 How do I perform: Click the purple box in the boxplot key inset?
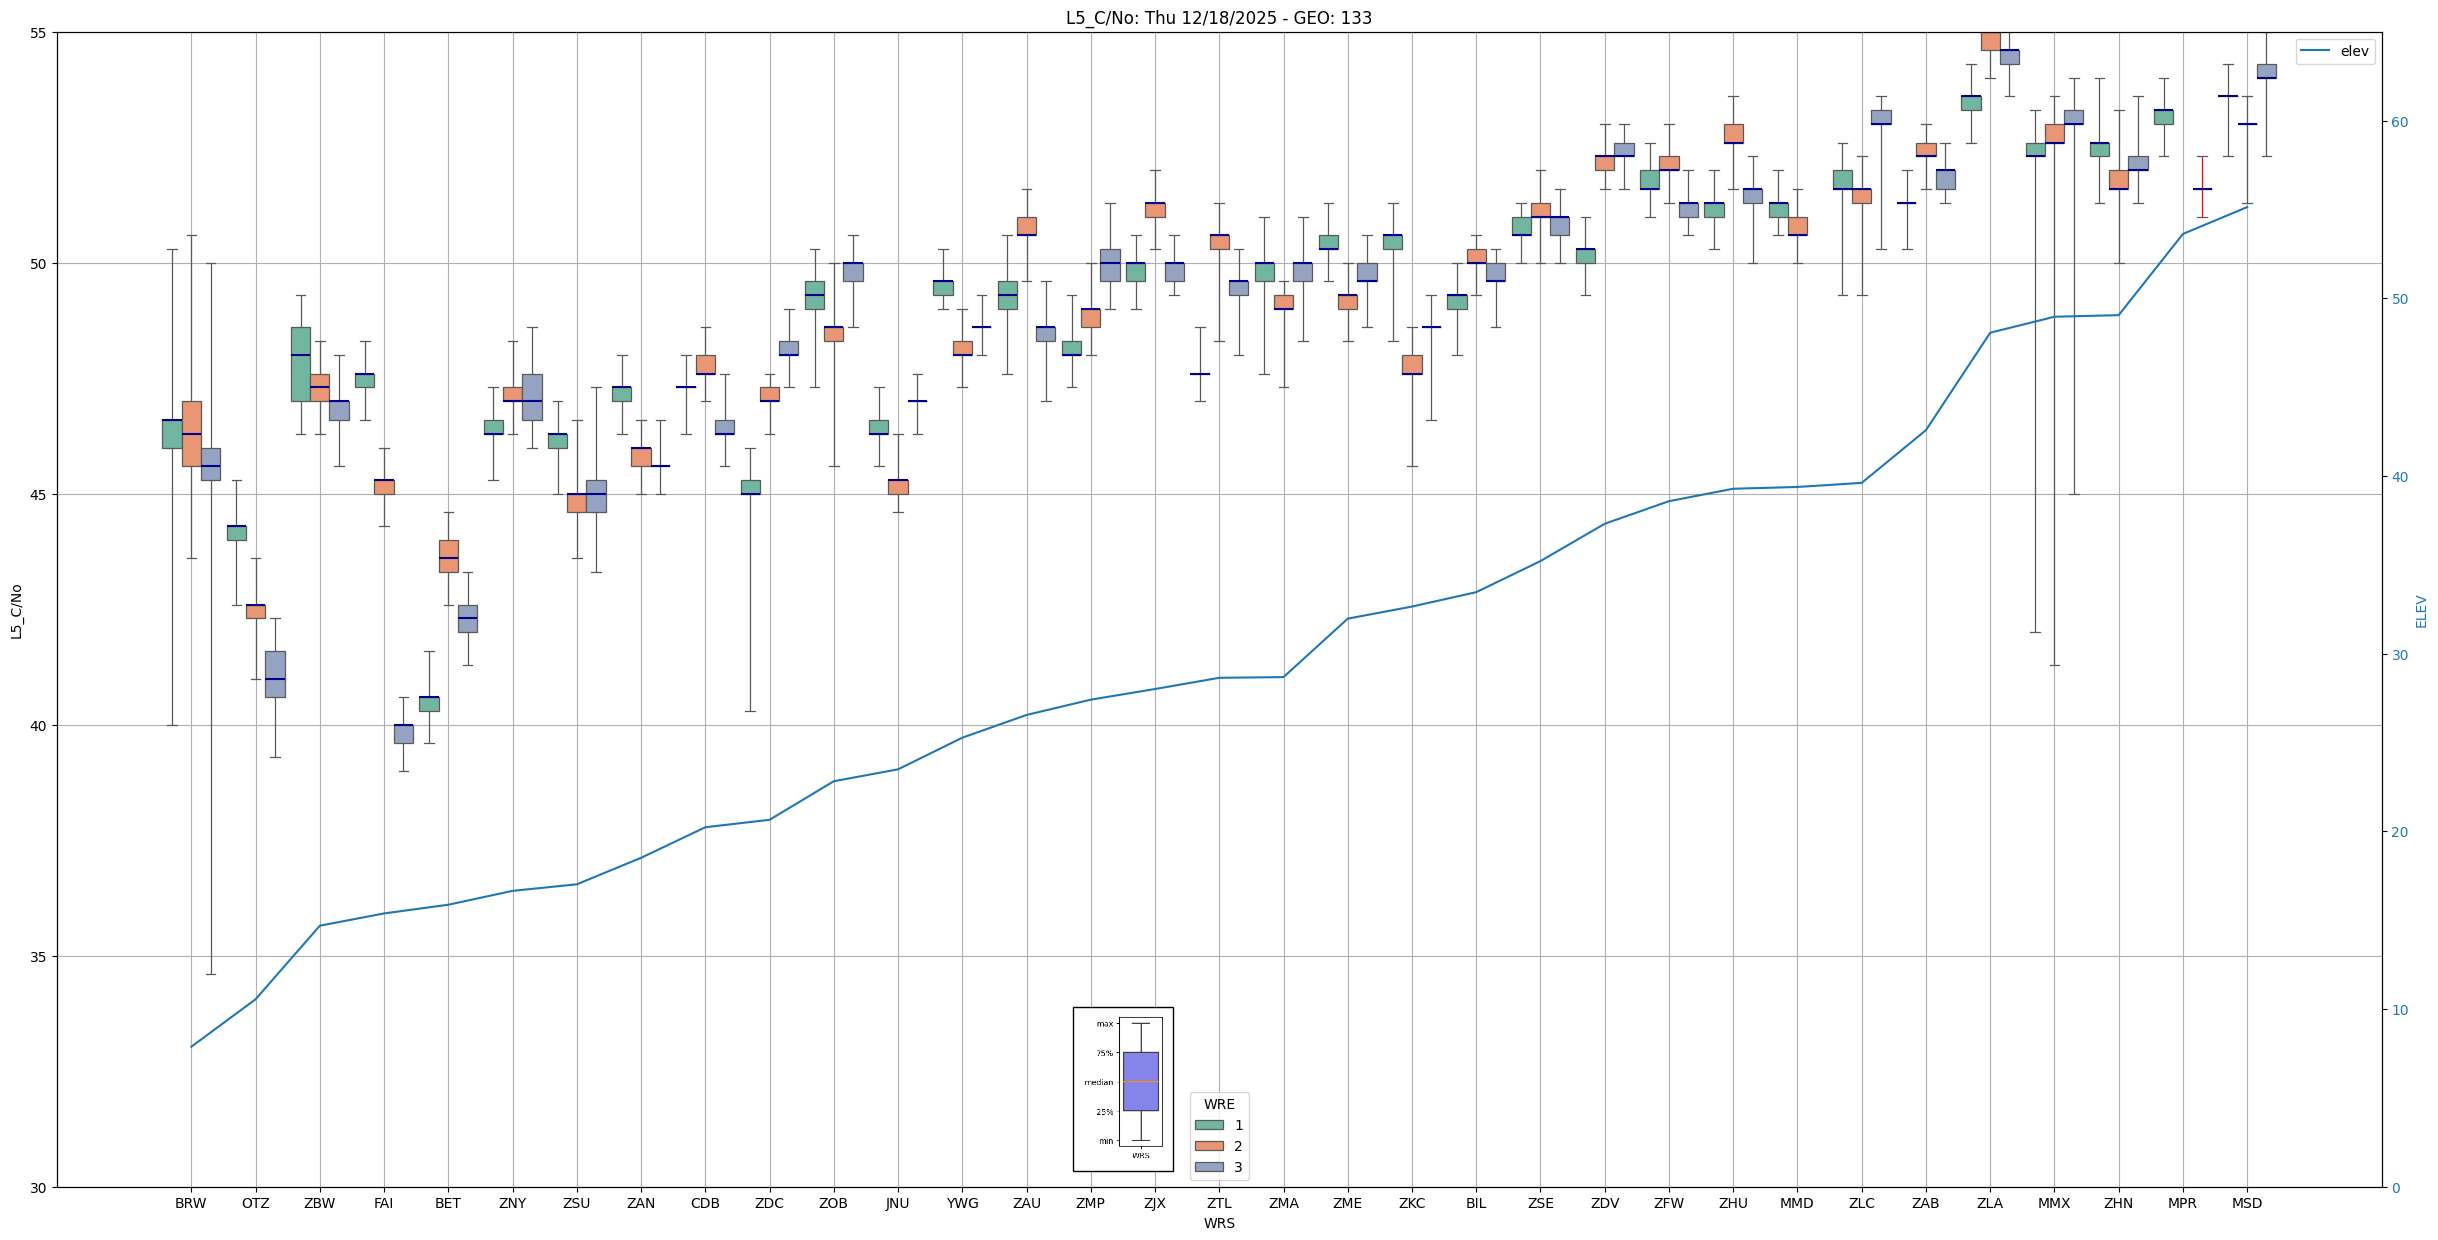pos(1140,1081)
